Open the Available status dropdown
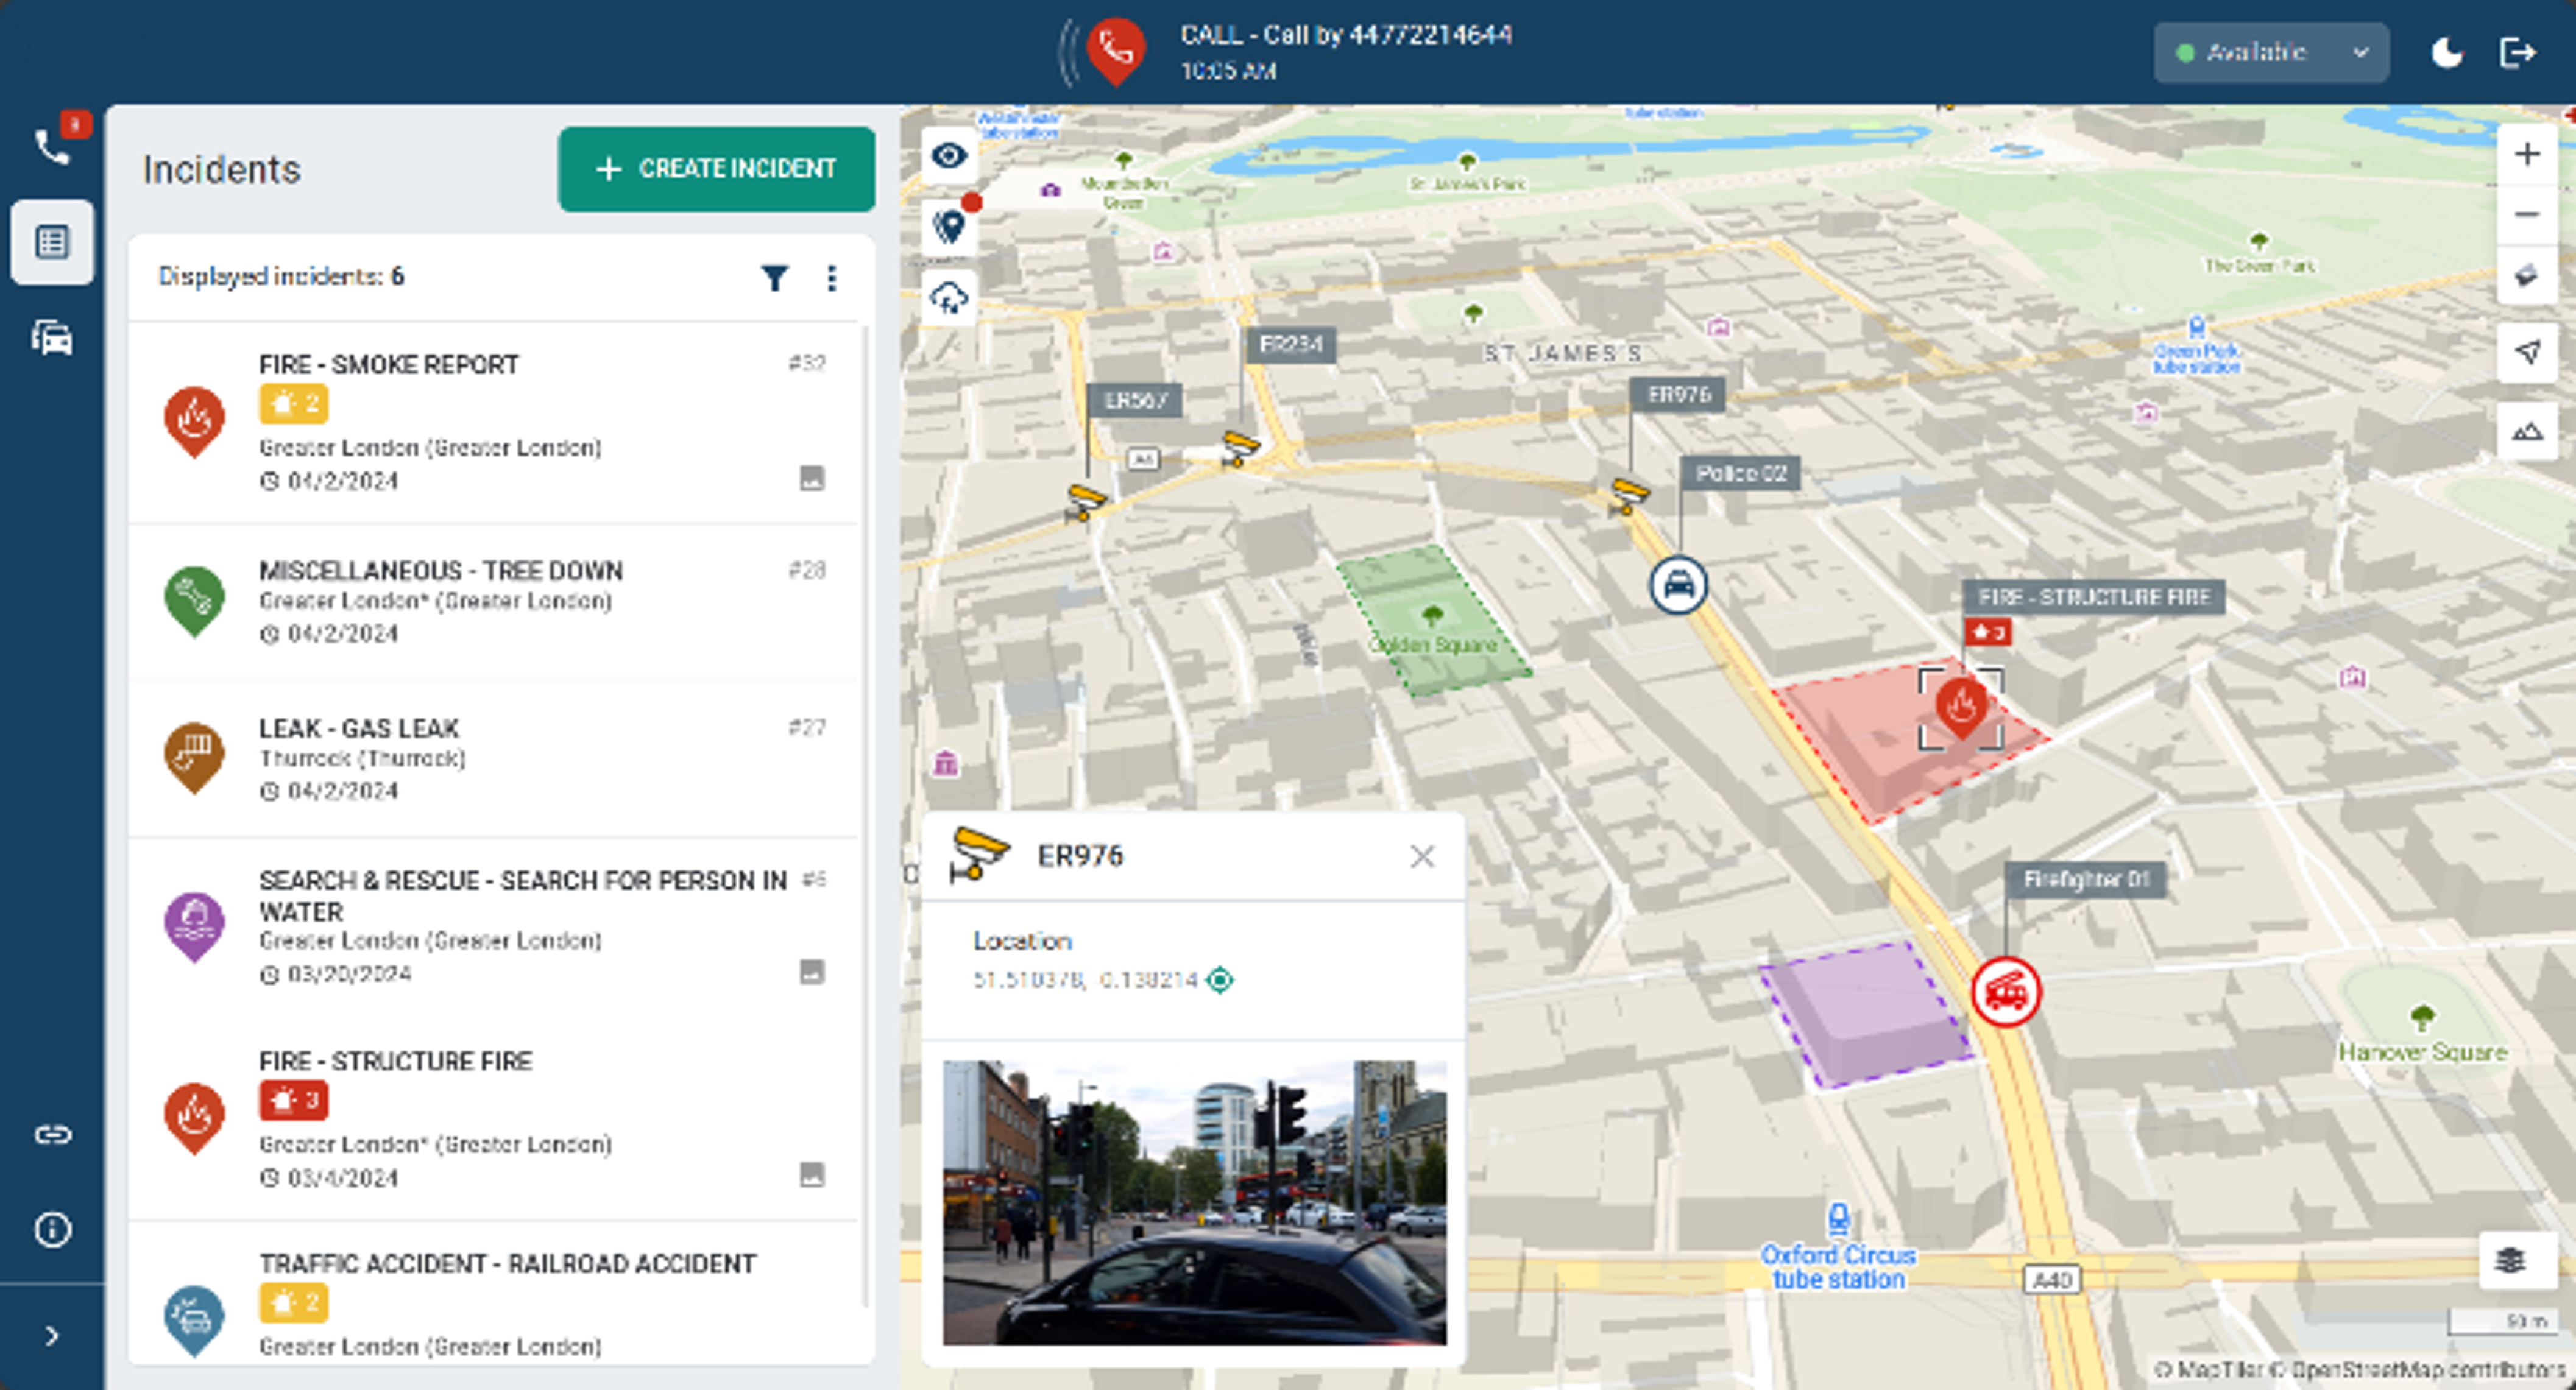The width and height of the screenshot is (2576, 1390). 2270,52
